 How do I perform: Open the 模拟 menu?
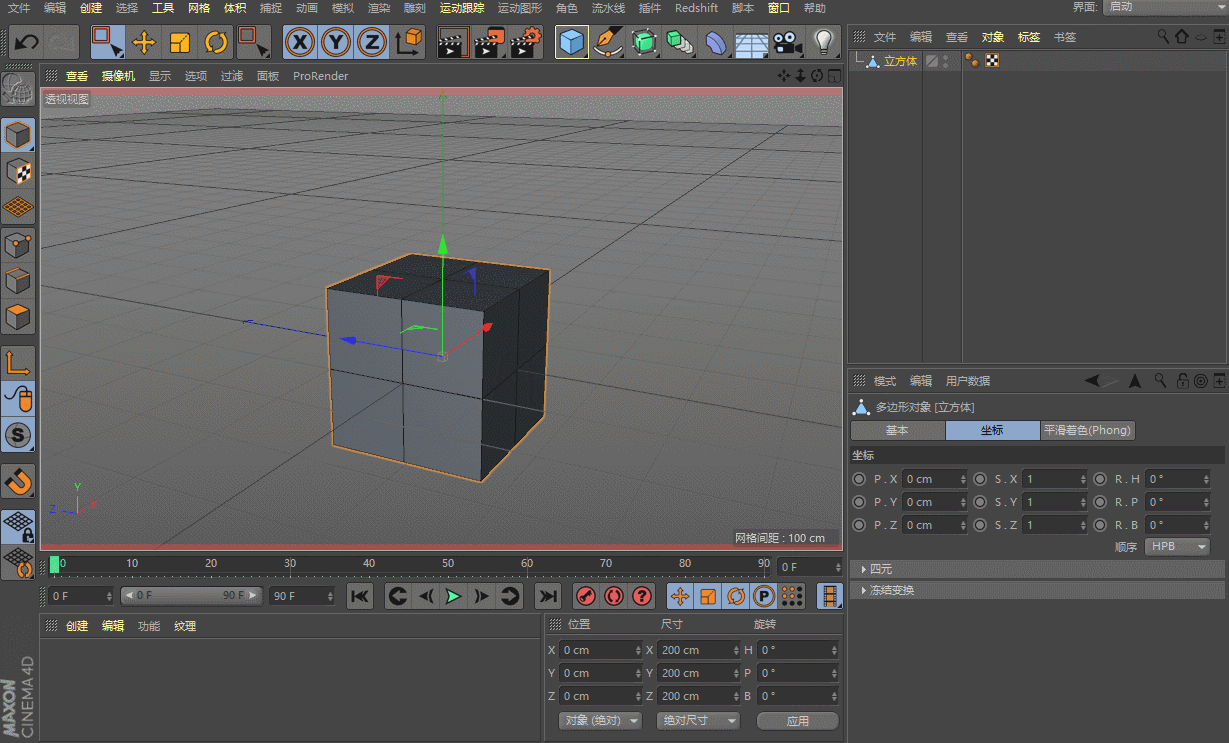point(342,8)
